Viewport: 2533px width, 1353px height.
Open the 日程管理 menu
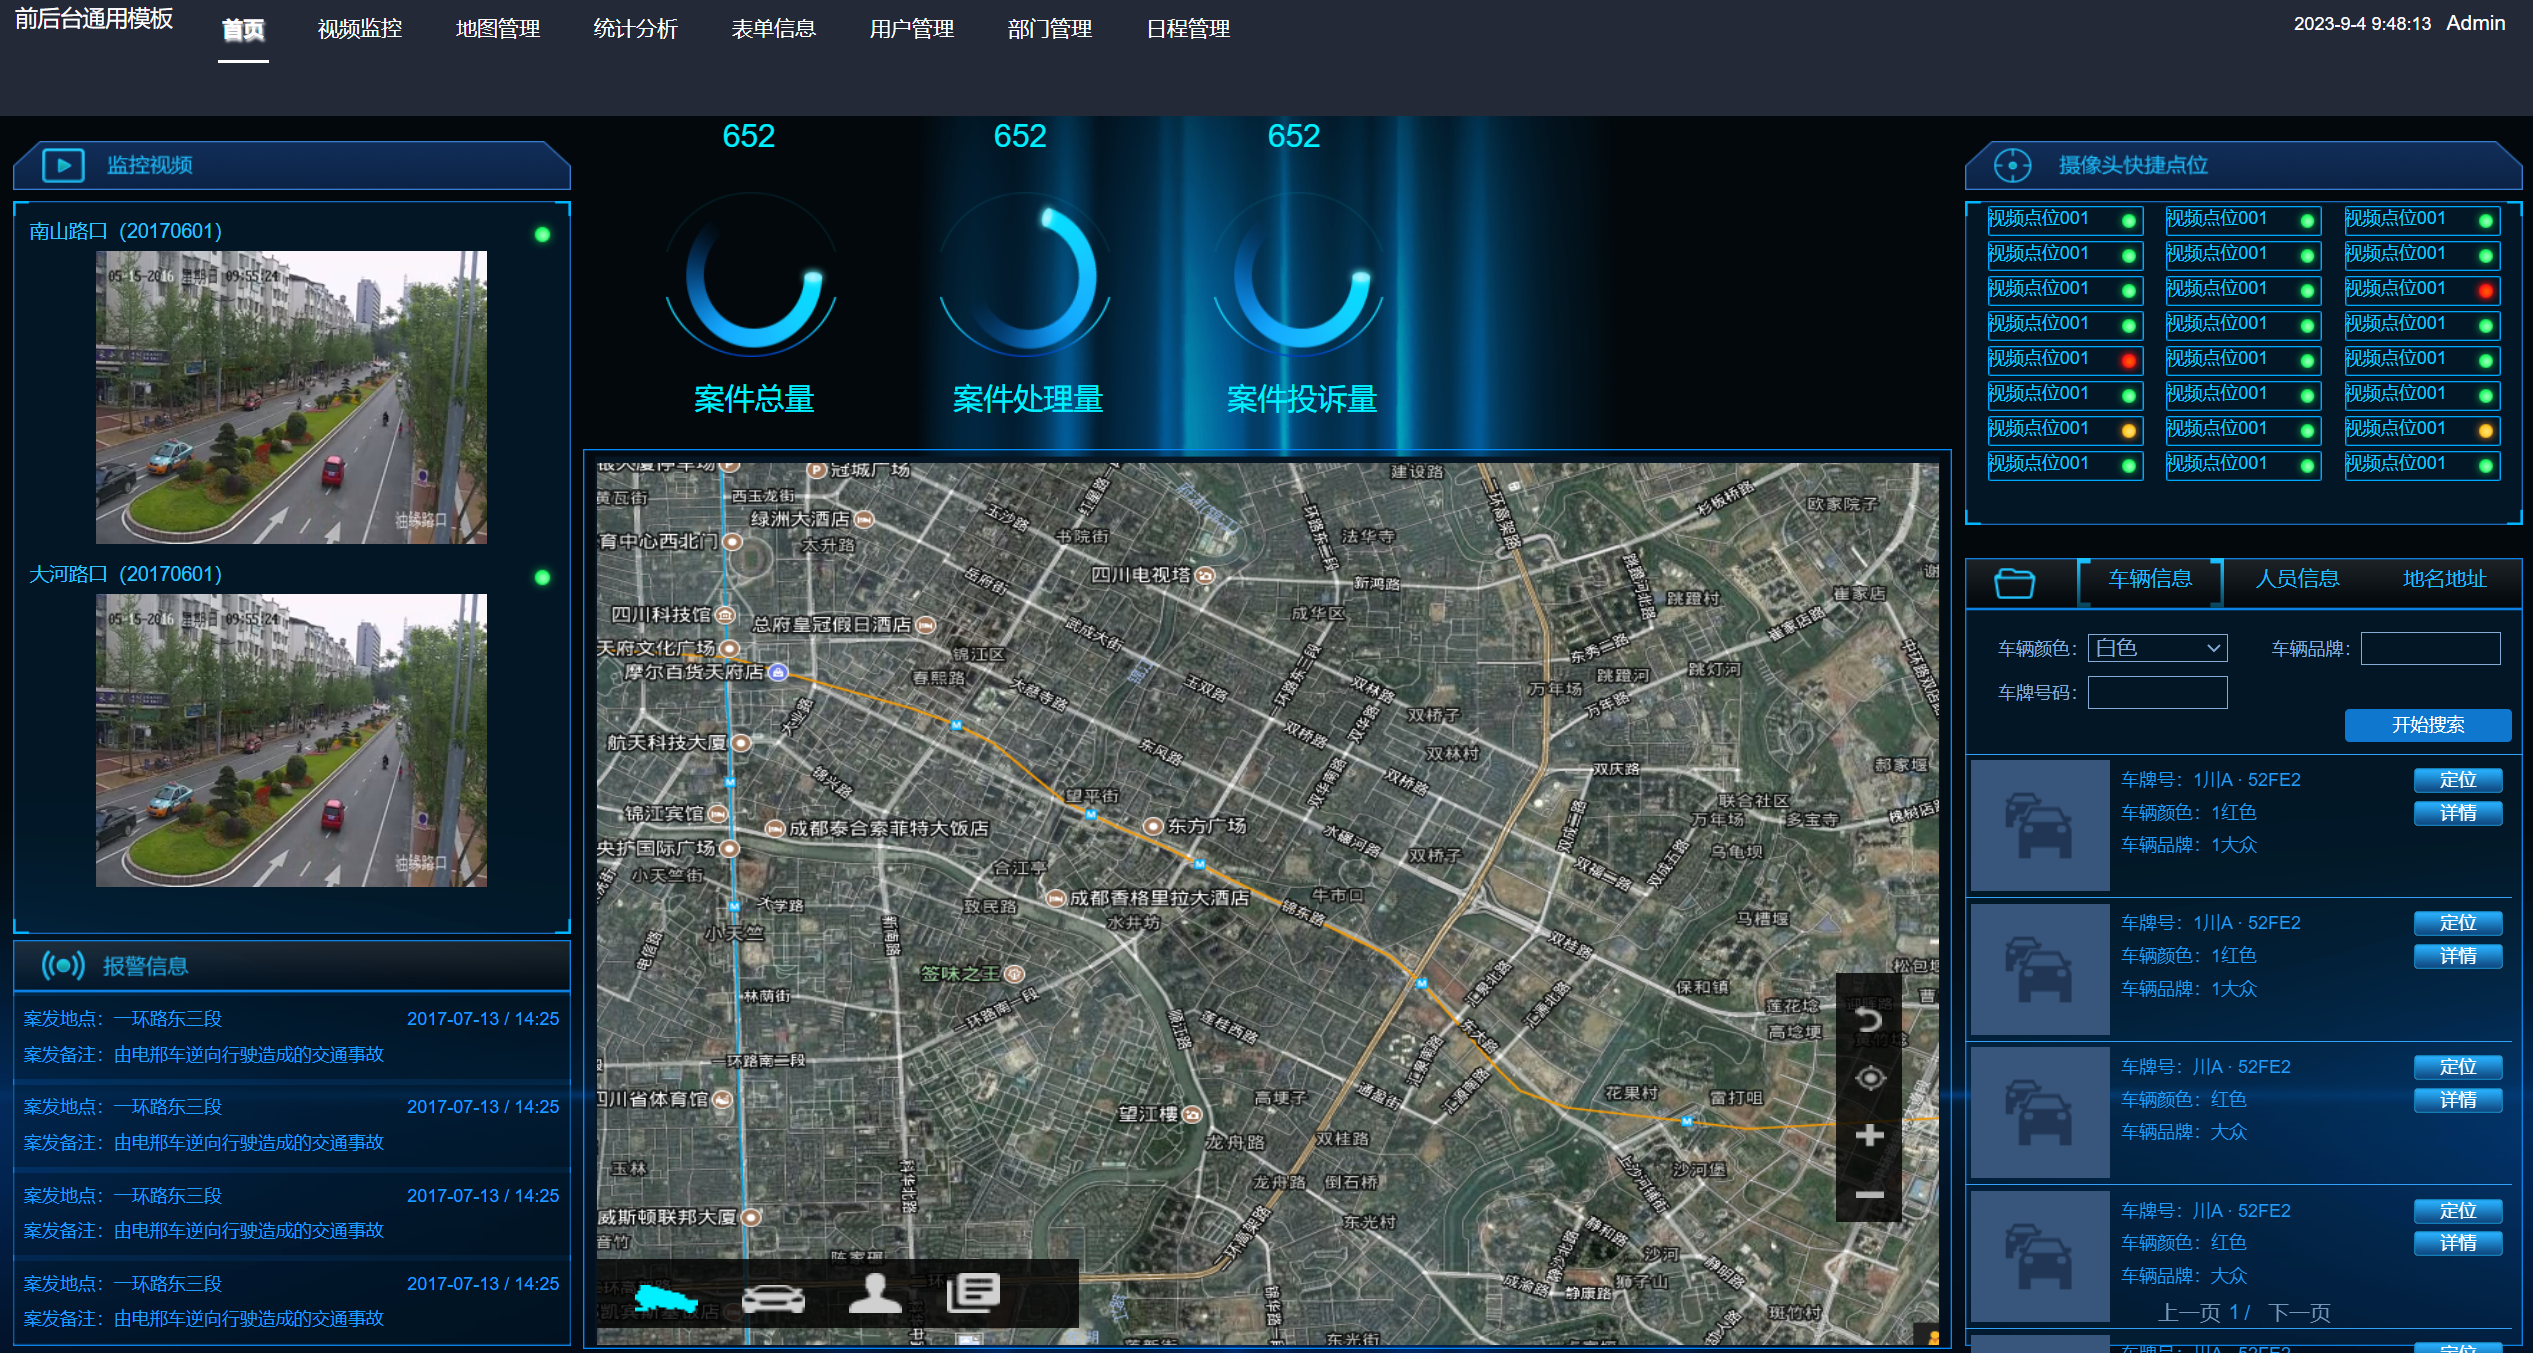[x=1188, y=29]
